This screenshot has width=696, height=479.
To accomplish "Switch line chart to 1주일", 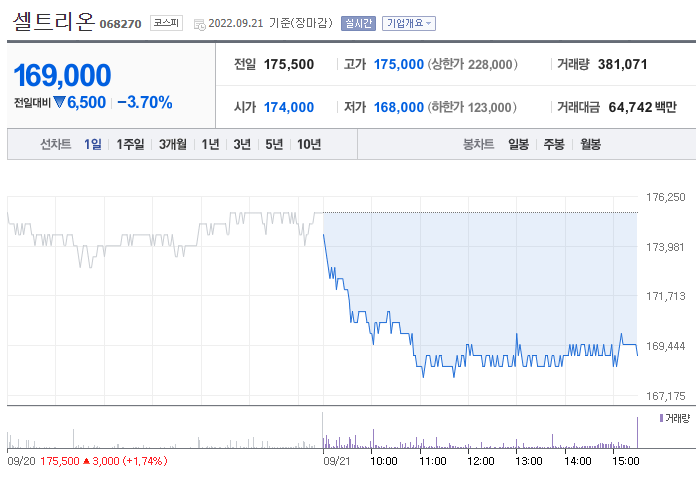I will [130, 144].
